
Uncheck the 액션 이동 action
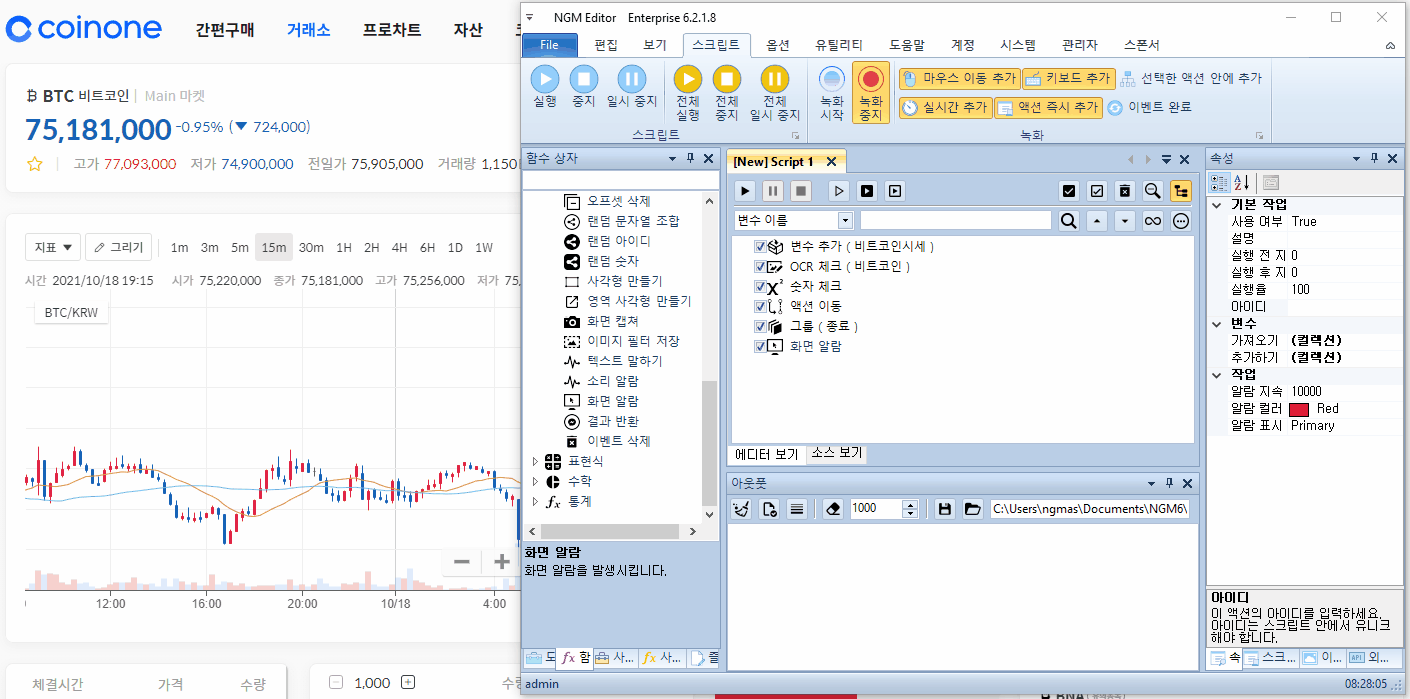coord(761,307)
